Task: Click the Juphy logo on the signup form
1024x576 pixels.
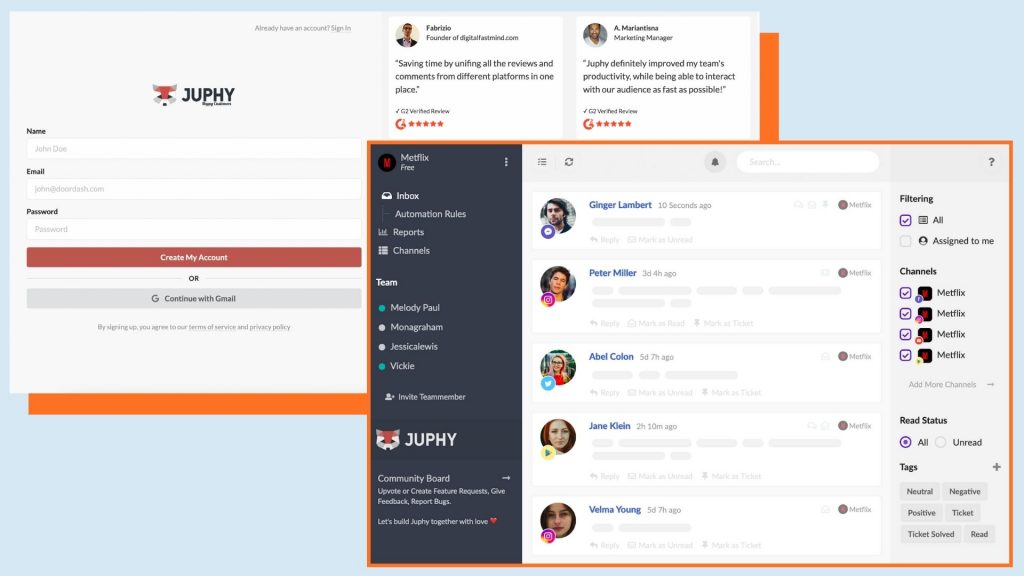Action: (193, 95)
